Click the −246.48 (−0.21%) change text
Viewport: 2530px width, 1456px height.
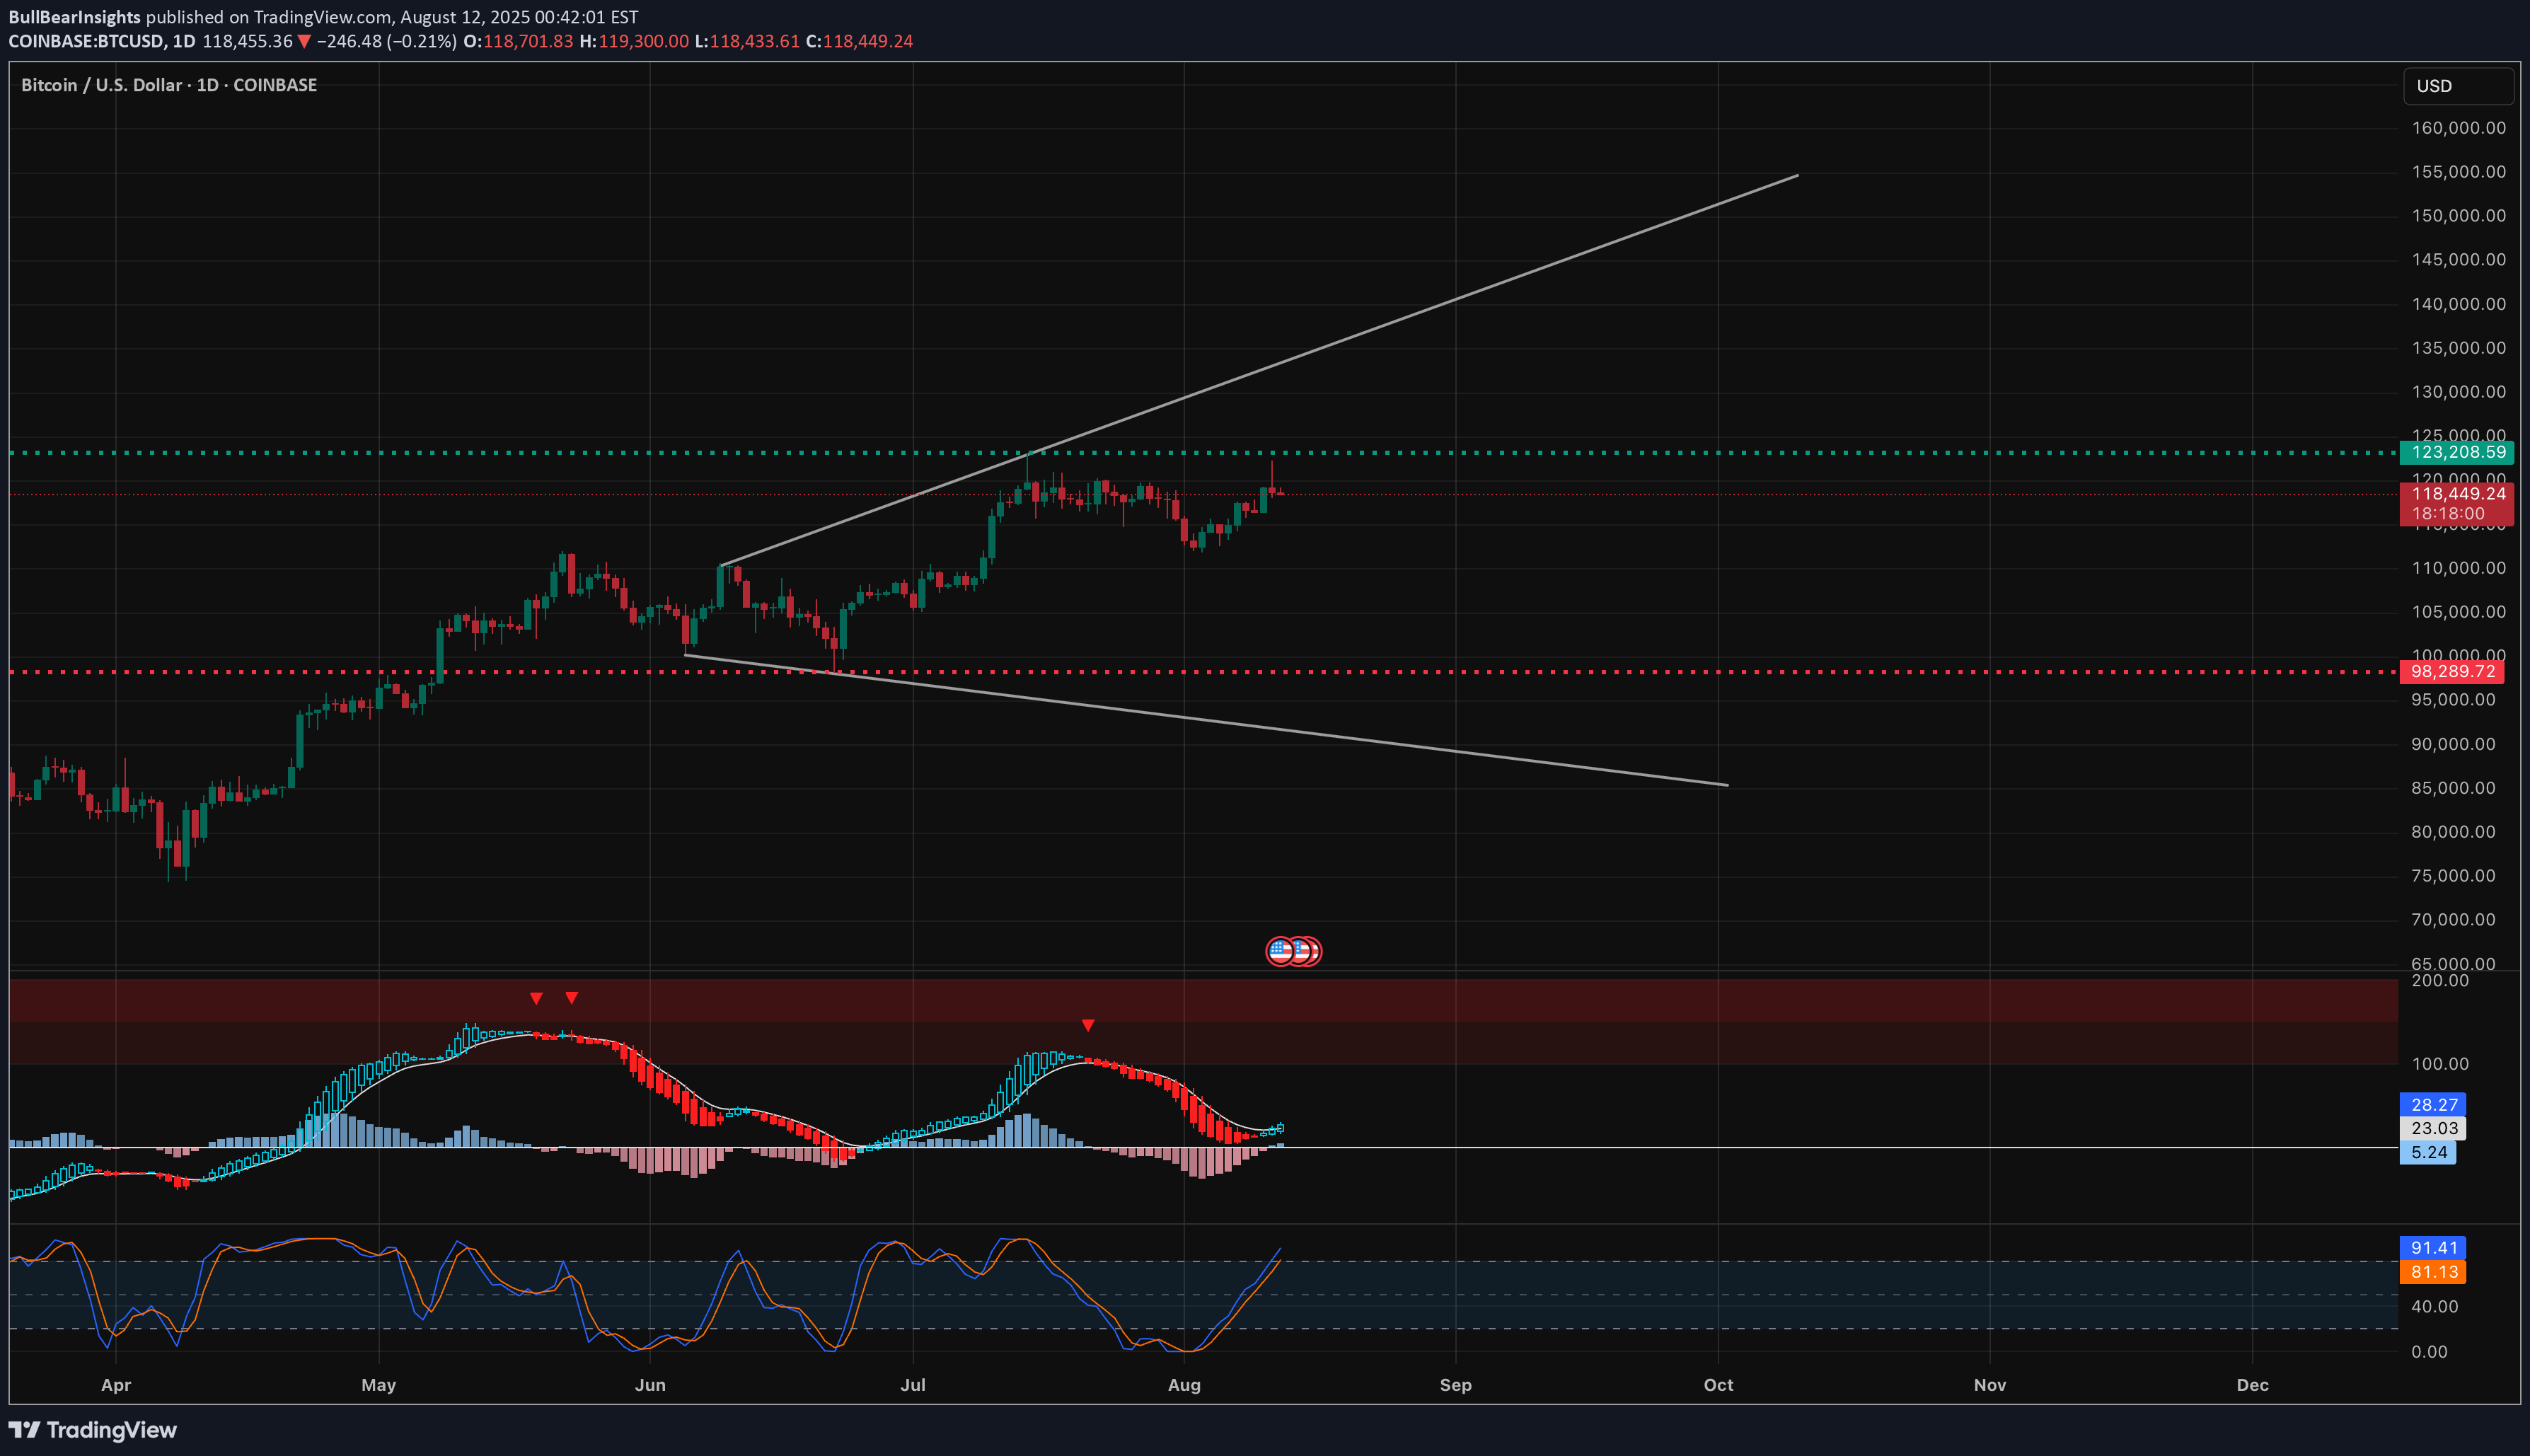386,42
